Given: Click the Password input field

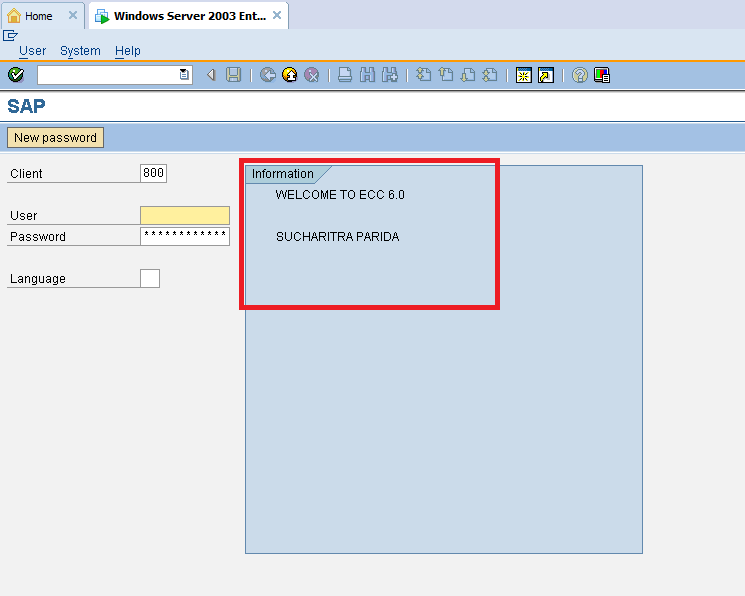Looking at the screenshot, I should click(x=185, y=236).
